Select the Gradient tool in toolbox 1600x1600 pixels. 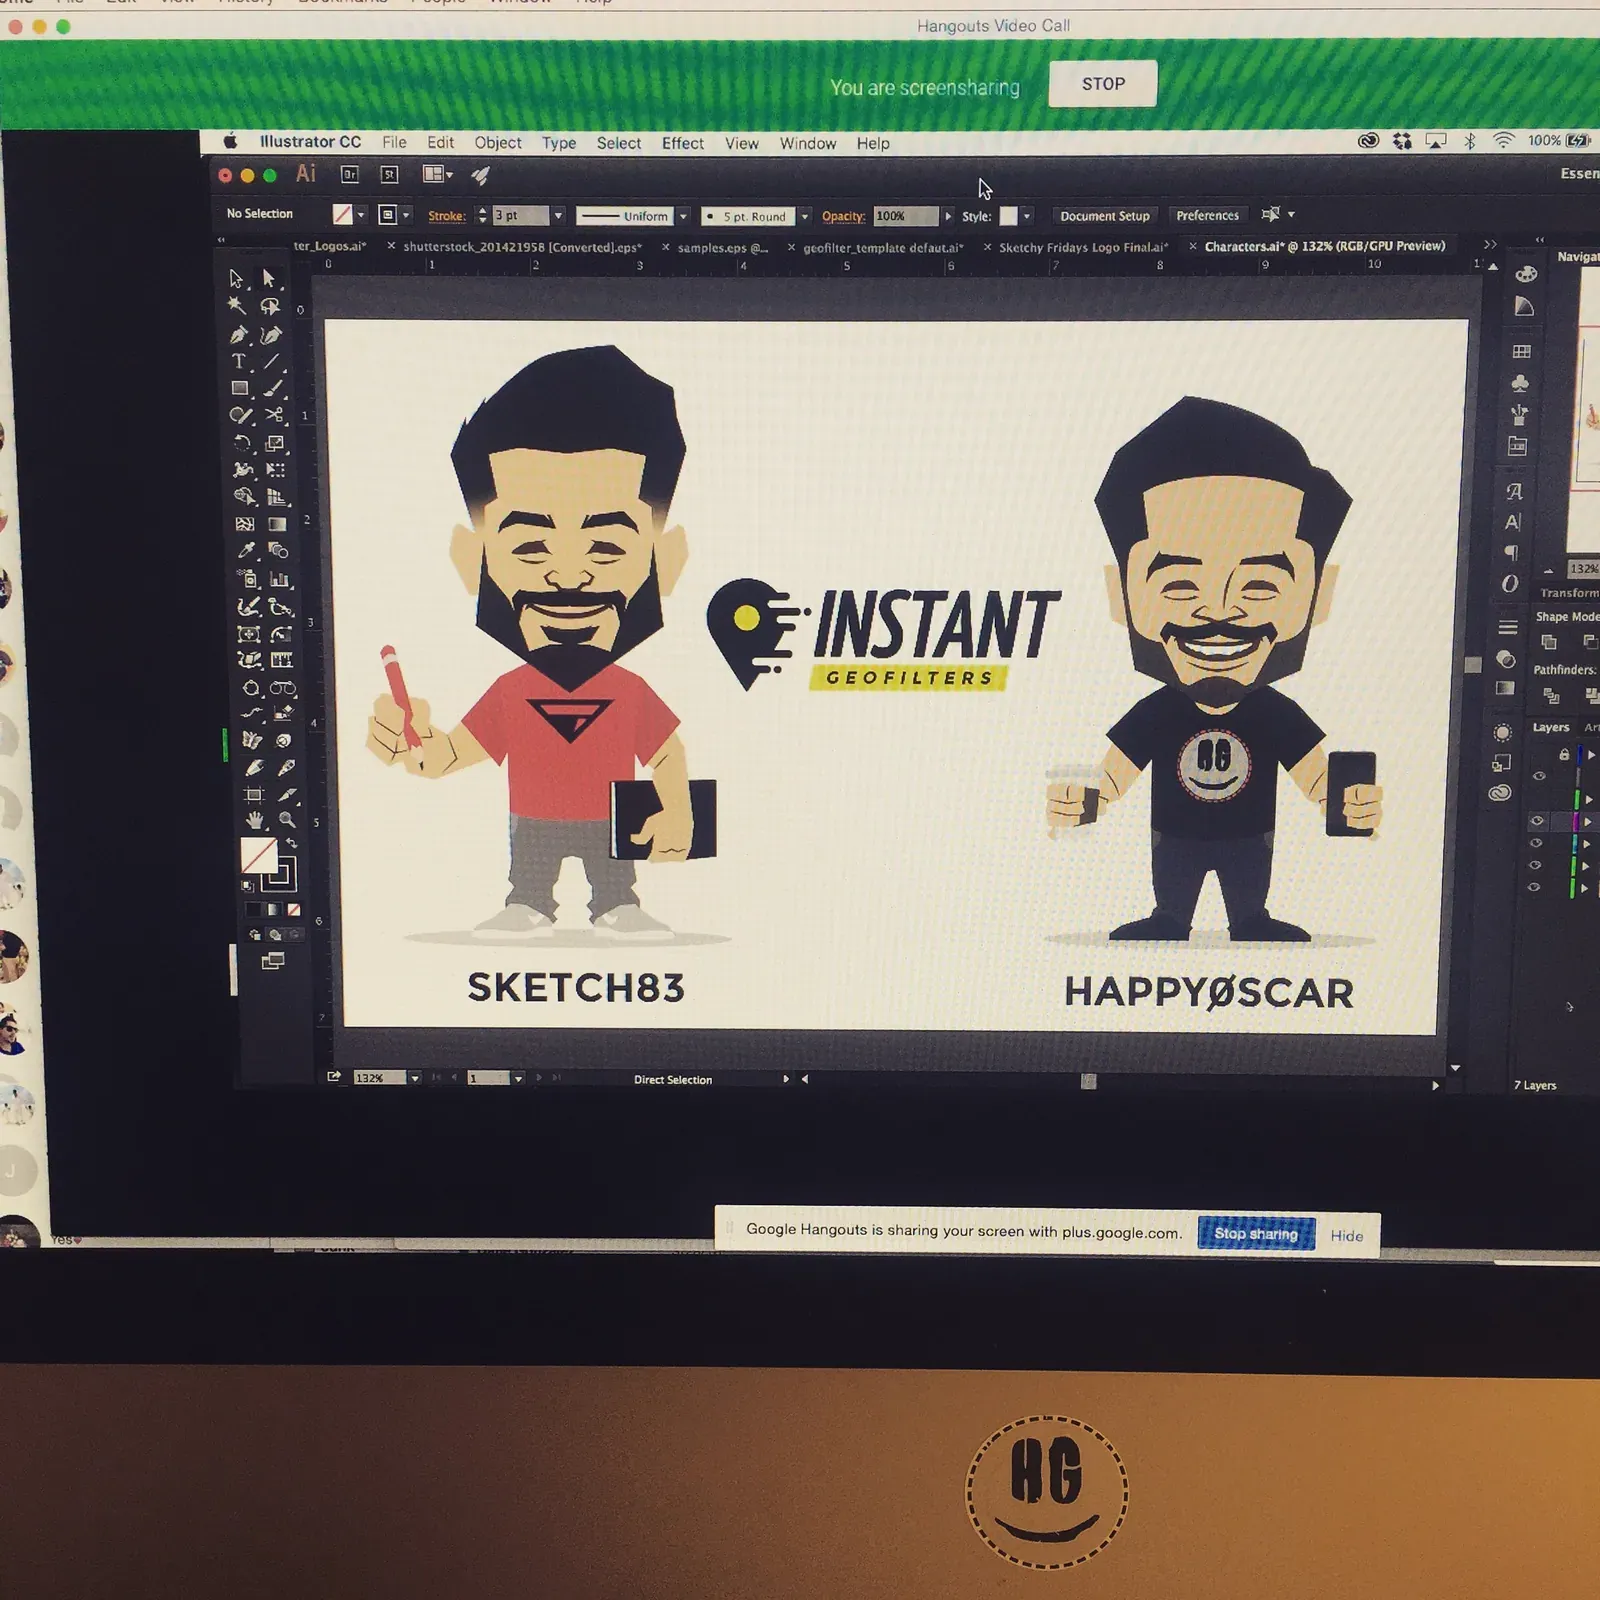278,524
